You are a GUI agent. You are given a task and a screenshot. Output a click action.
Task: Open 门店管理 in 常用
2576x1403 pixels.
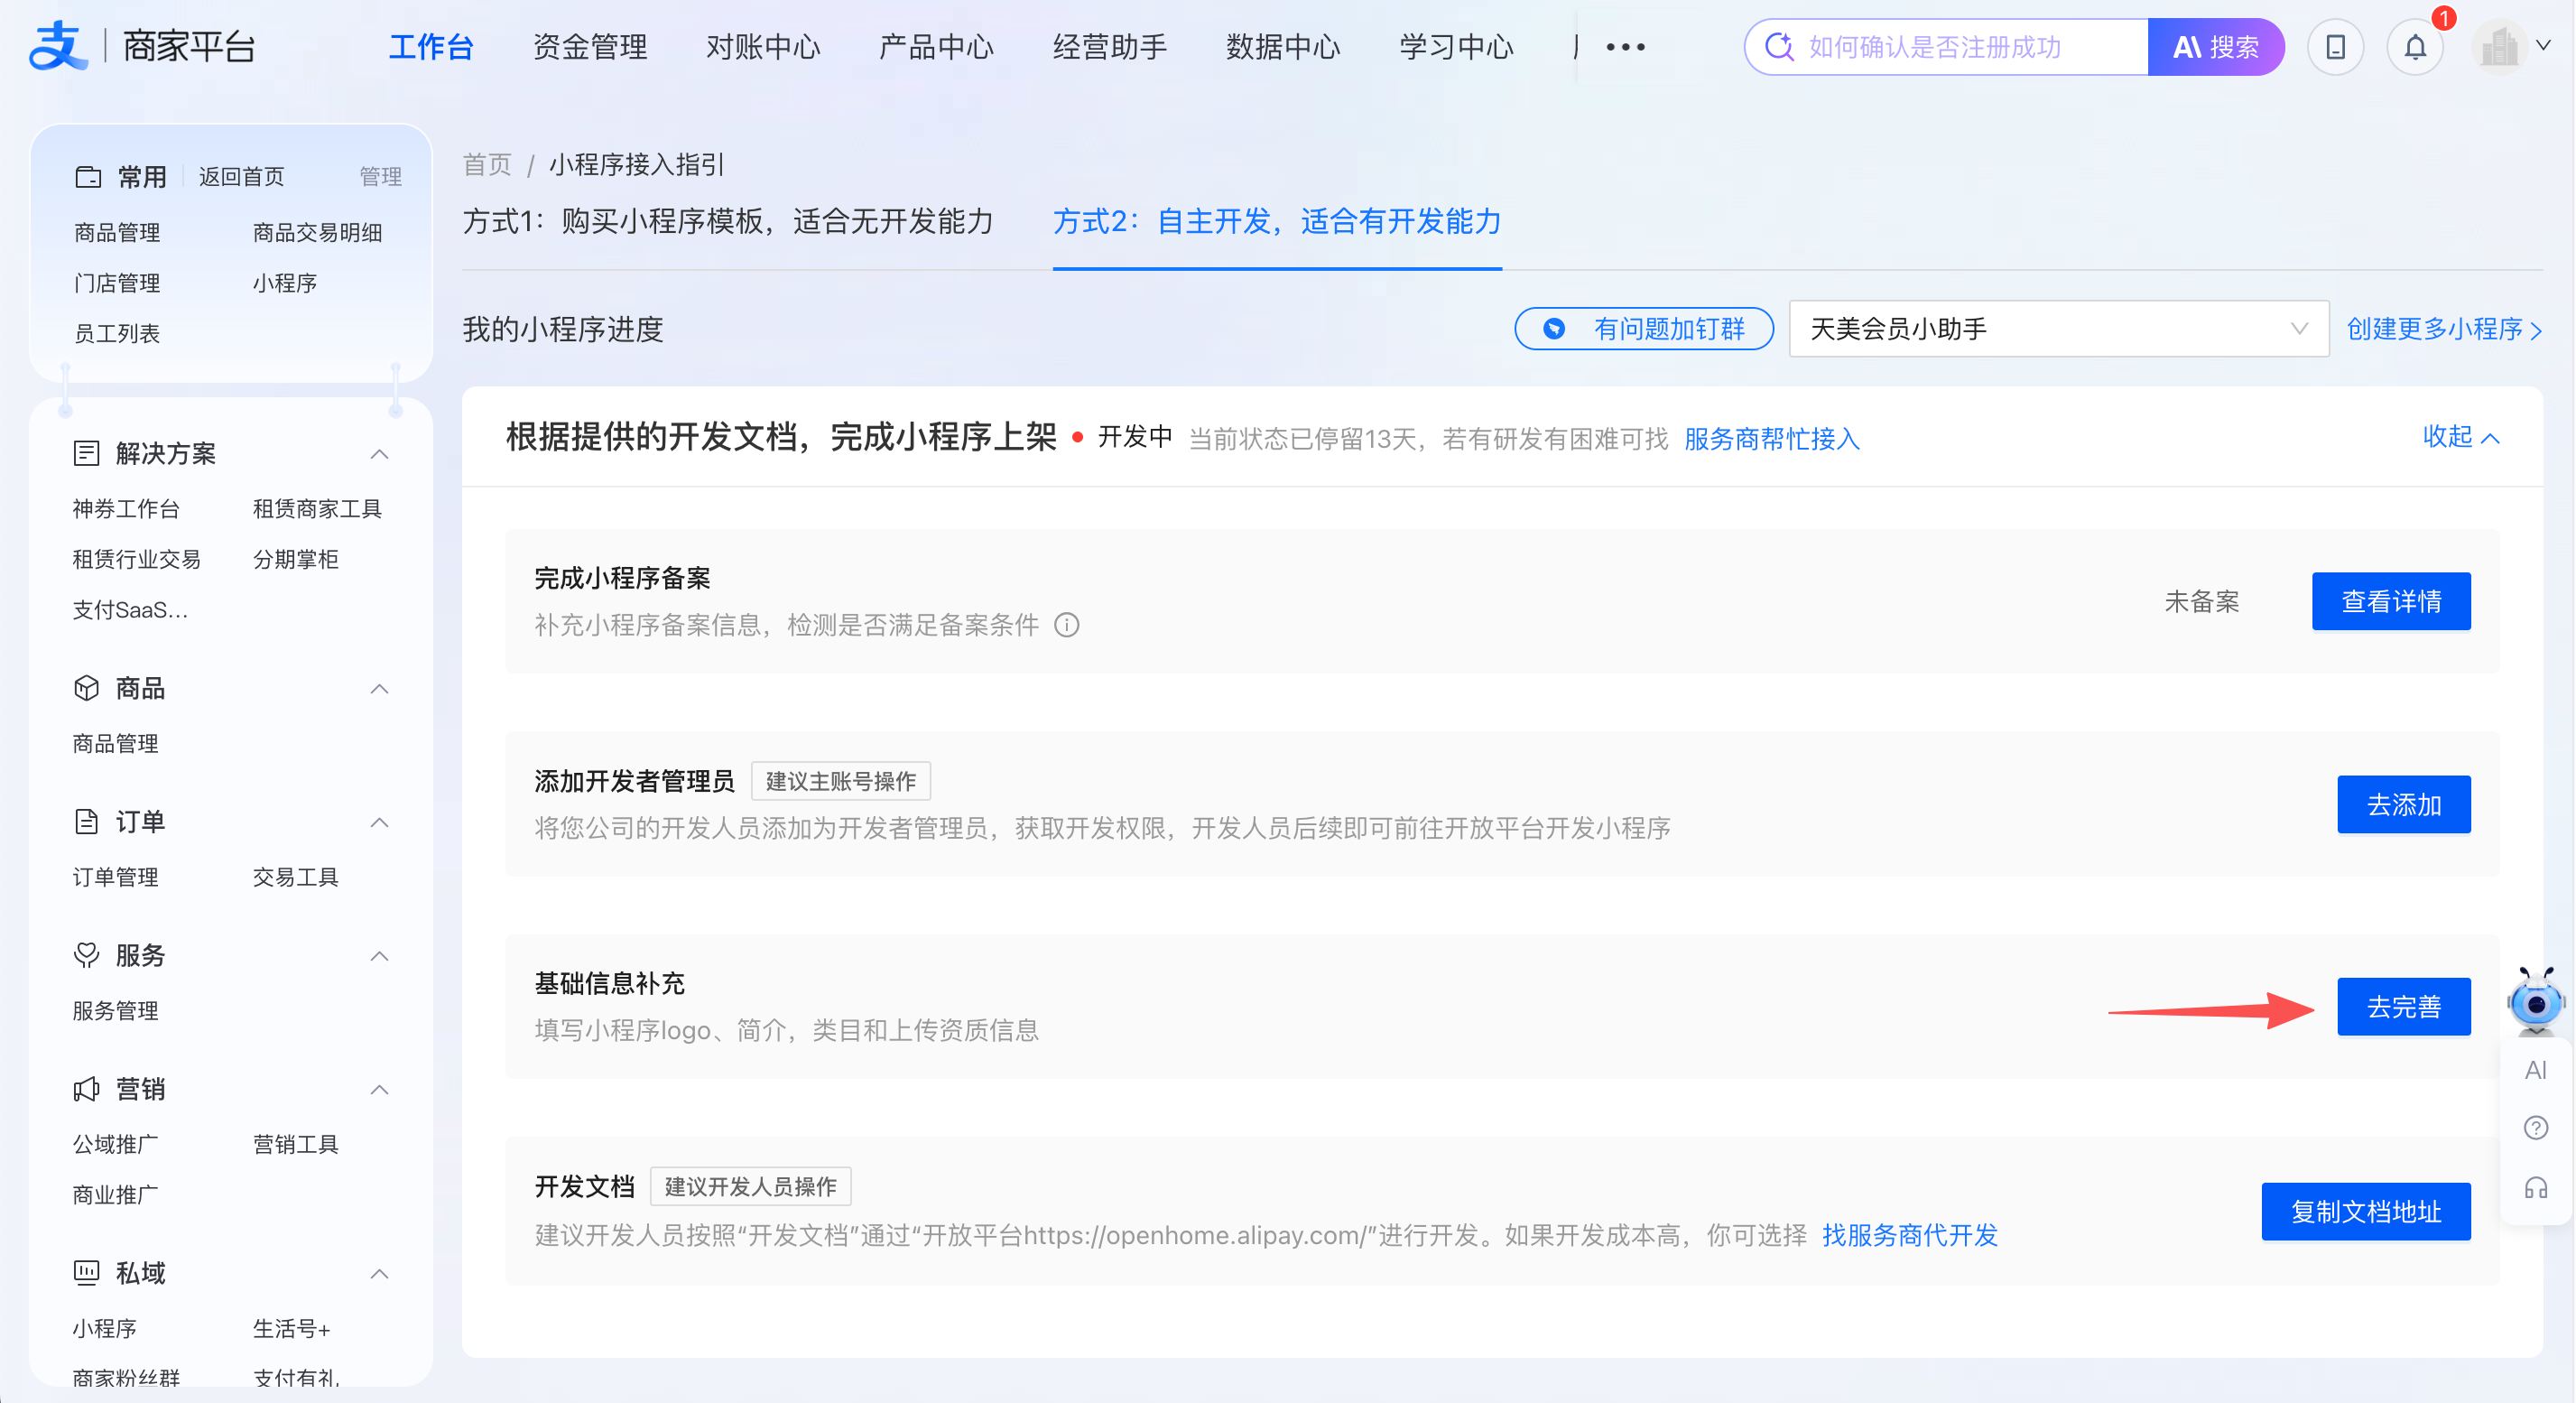click(x=117, y=284)
